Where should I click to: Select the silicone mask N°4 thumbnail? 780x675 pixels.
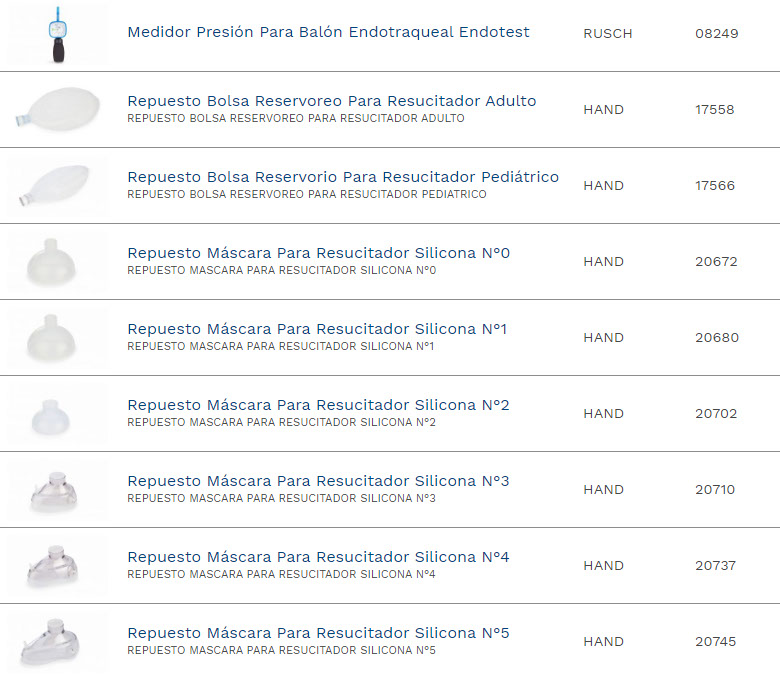[56, 565]
